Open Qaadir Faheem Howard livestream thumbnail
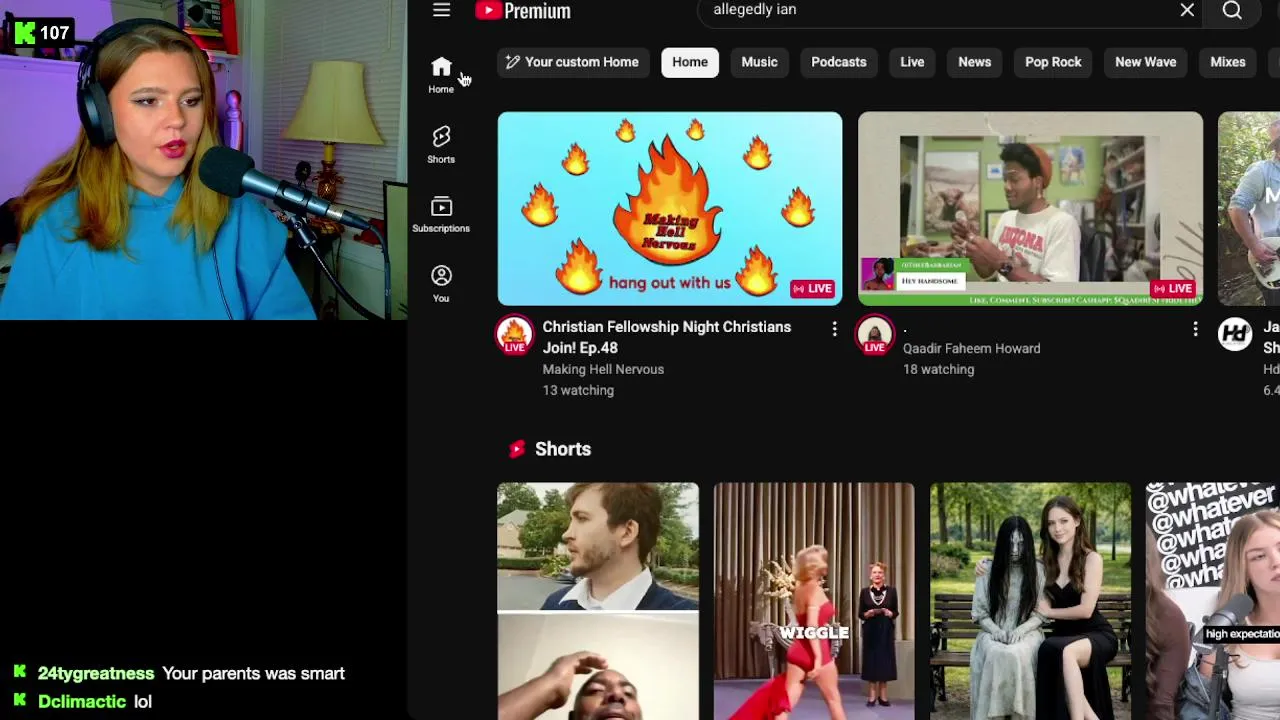The width and height of the screenshot is (1280, 720). (1030, 208)
